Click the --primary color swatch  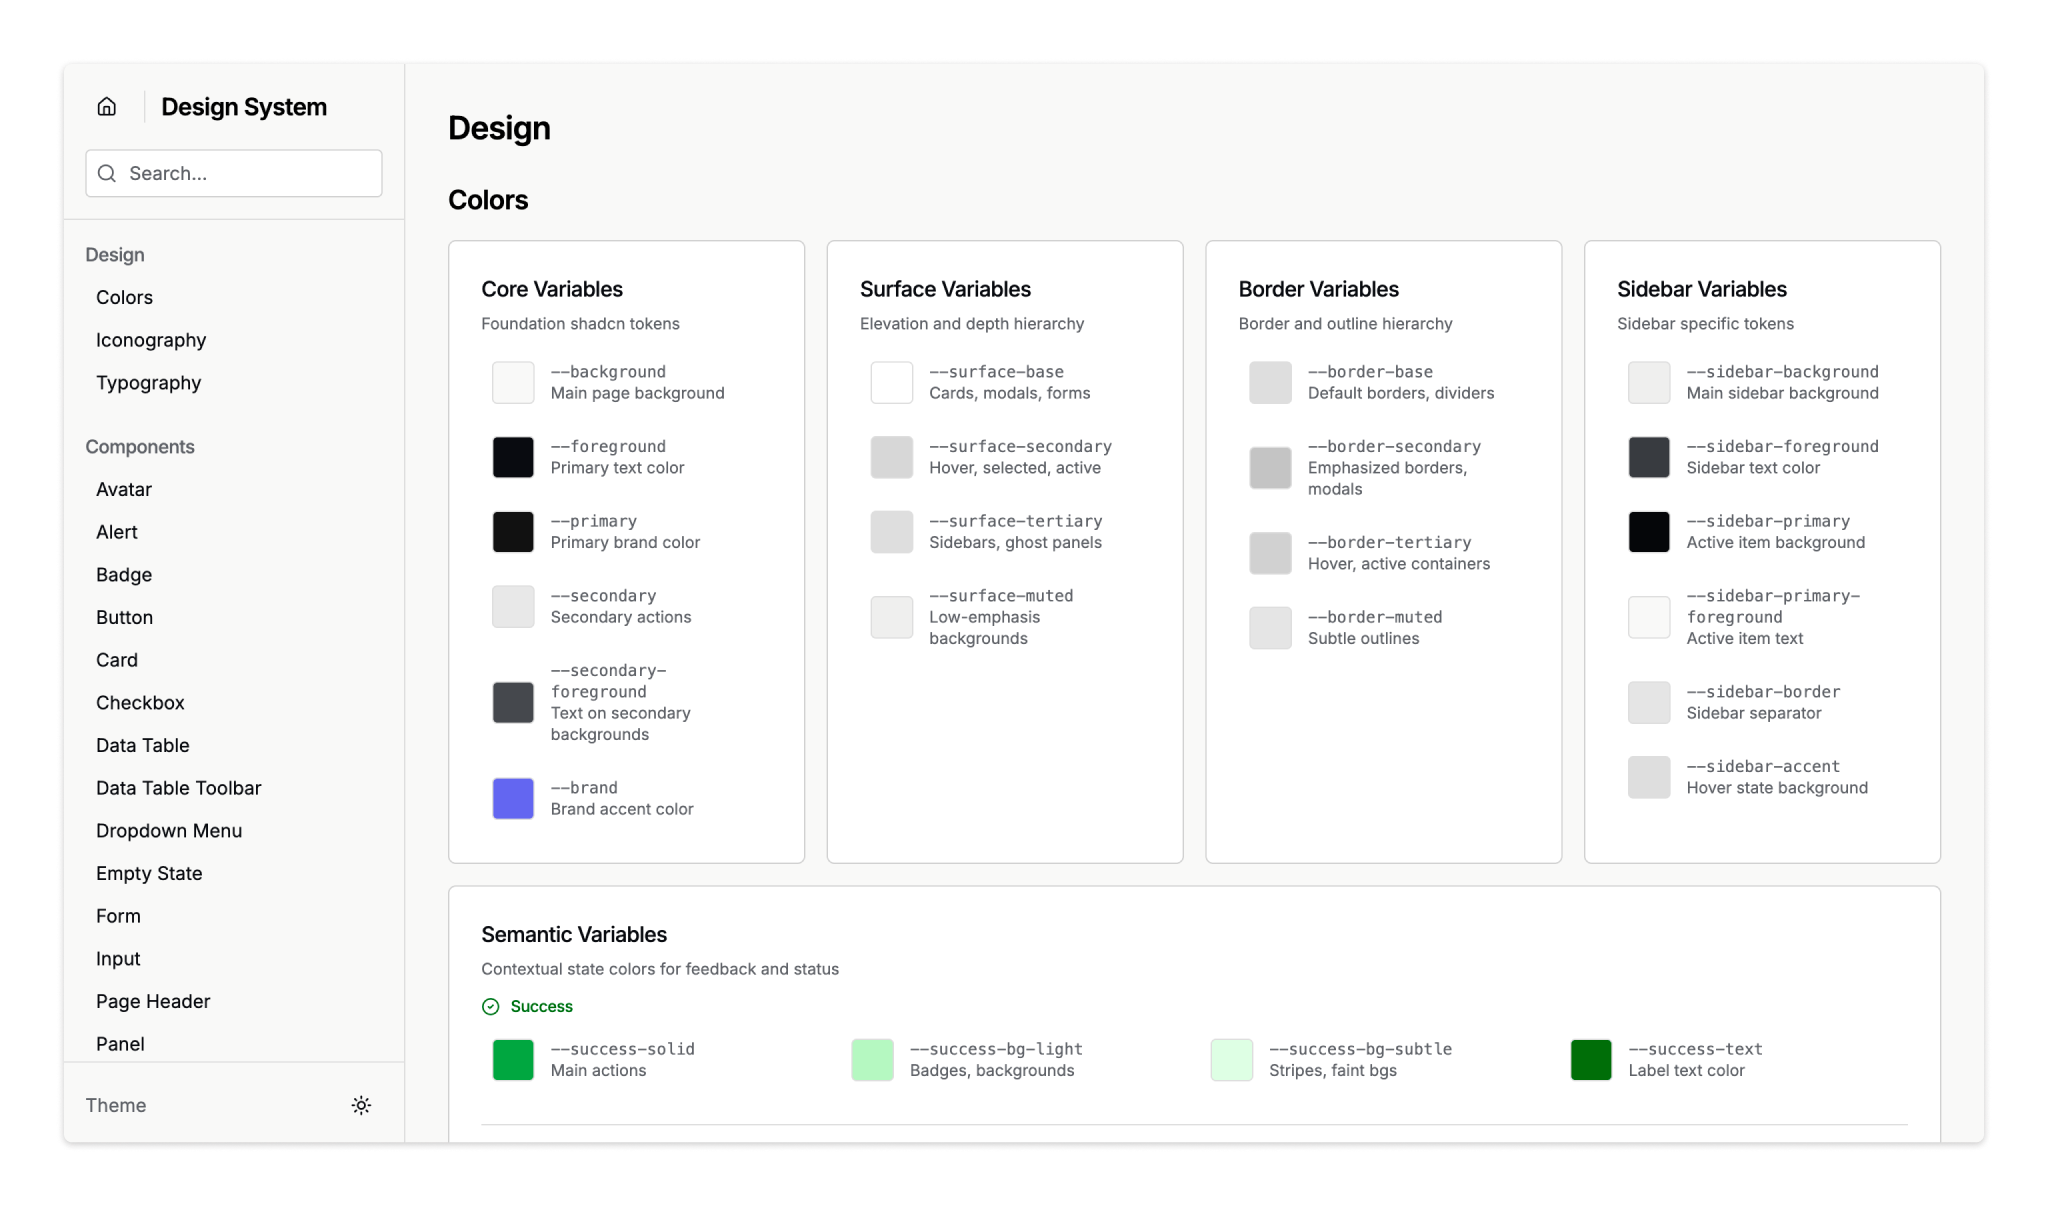coord(512,531)
